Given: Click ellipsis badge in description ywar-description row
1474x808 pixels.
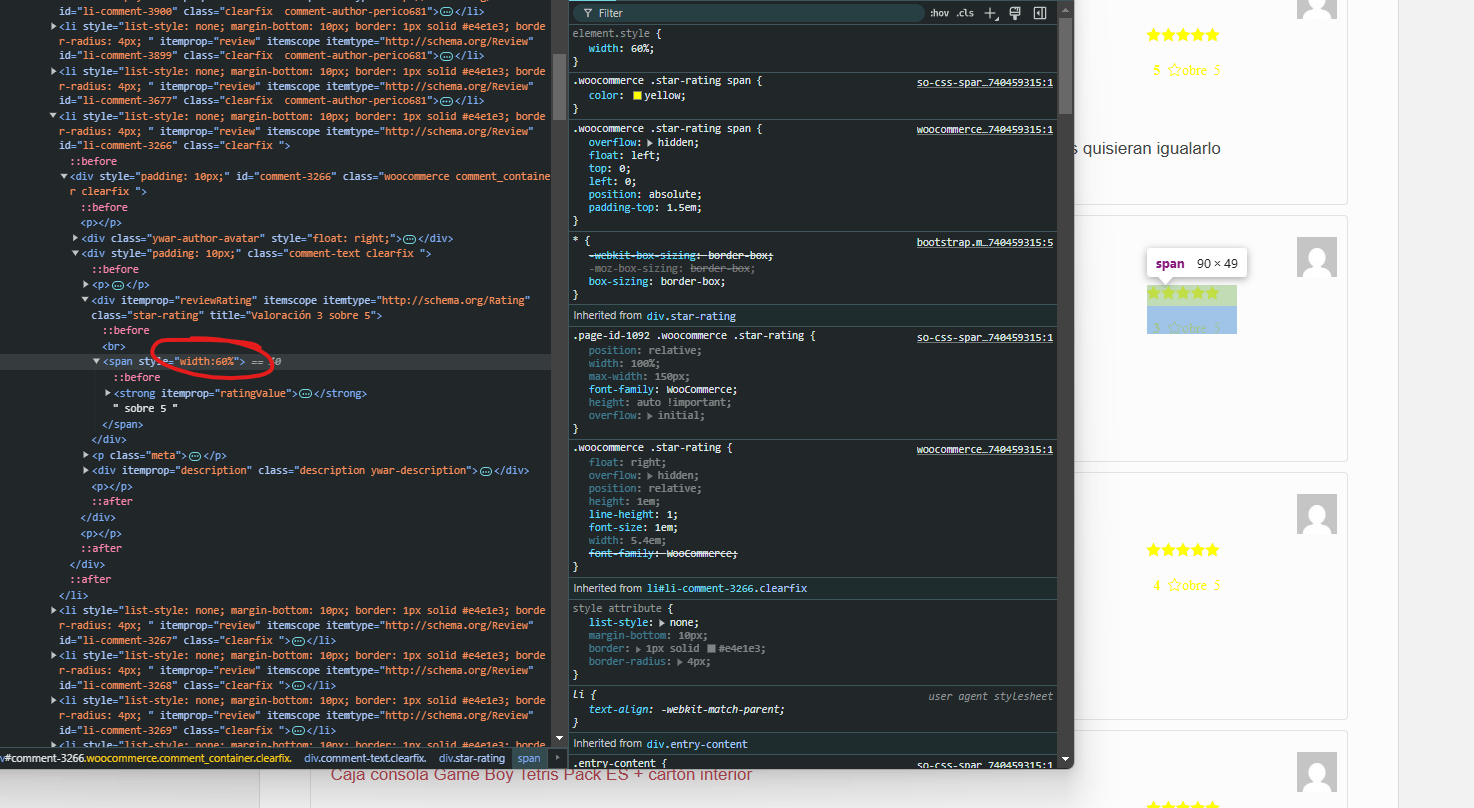Looking at the screenshot, I should (485, 471).
